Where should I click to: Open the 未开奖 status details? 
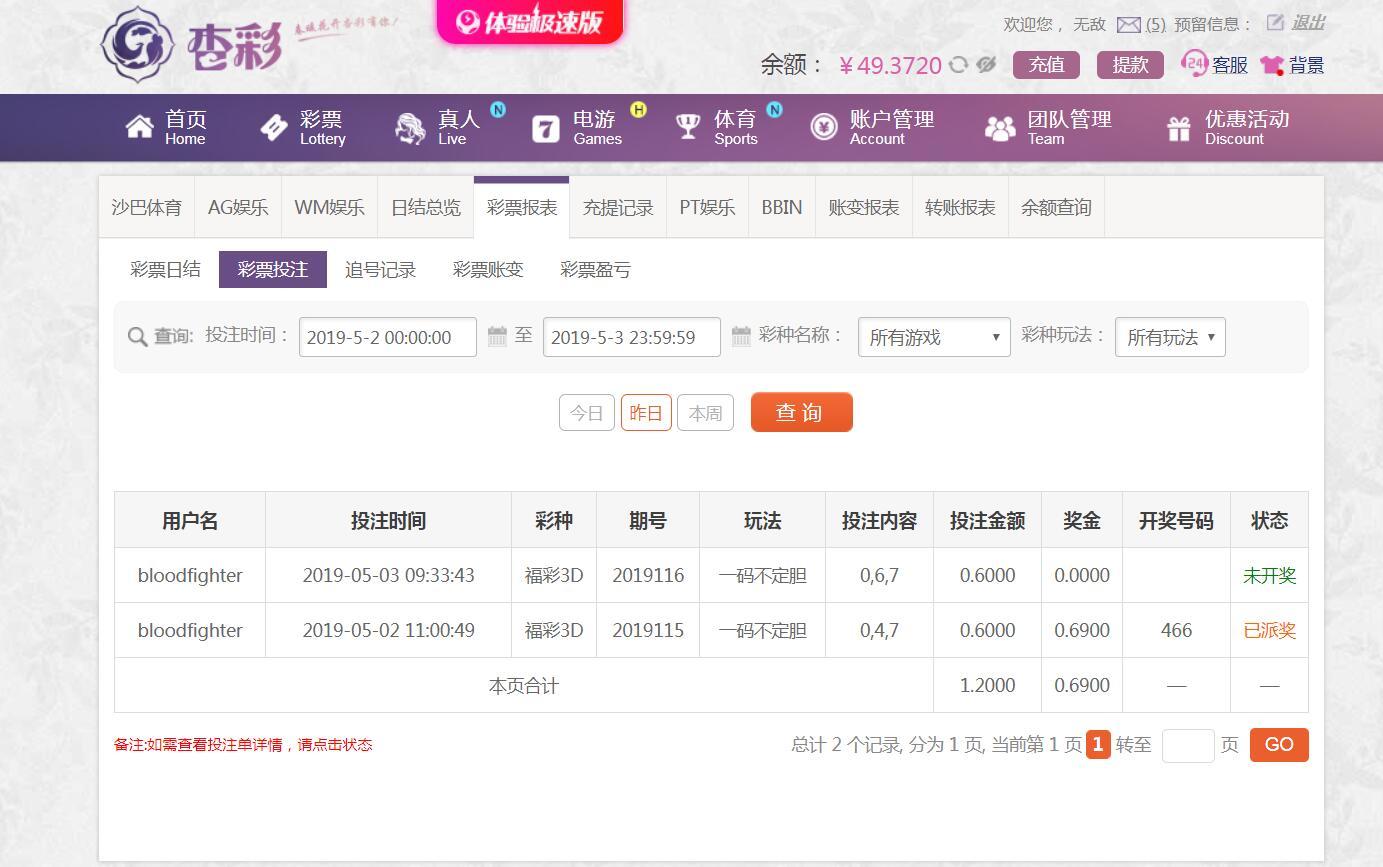(1270, 576)
